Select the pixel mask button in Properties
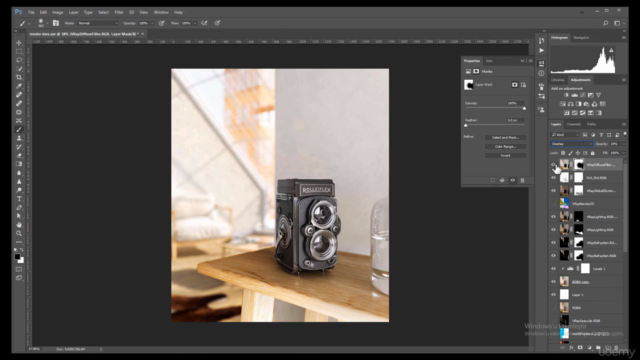The height and width of the screenshot is (360, 640). coord(515,84)
